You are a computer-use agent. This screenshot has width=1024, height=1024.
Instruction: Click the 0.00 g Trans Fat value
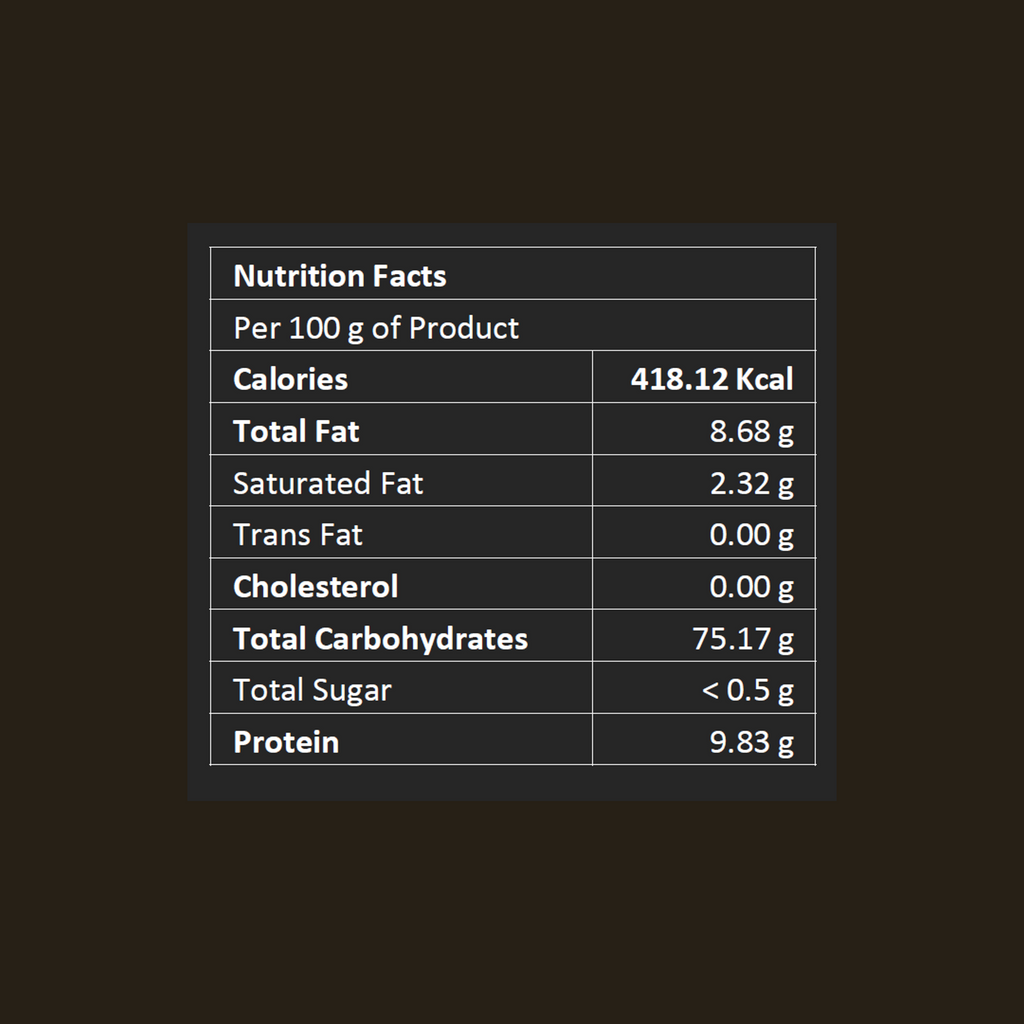[751, 535]
